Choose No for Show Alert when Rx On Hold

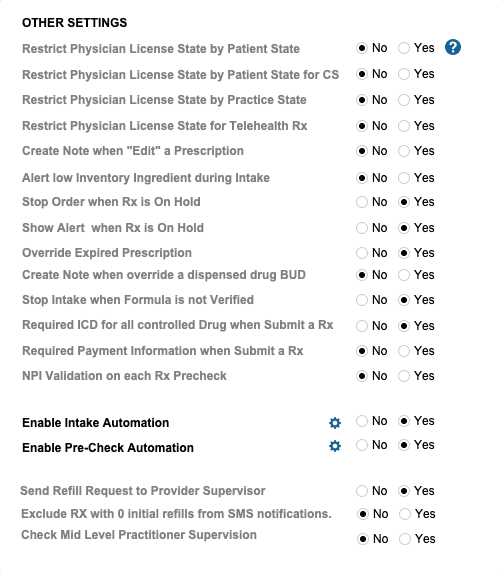[x=362, y=228]
